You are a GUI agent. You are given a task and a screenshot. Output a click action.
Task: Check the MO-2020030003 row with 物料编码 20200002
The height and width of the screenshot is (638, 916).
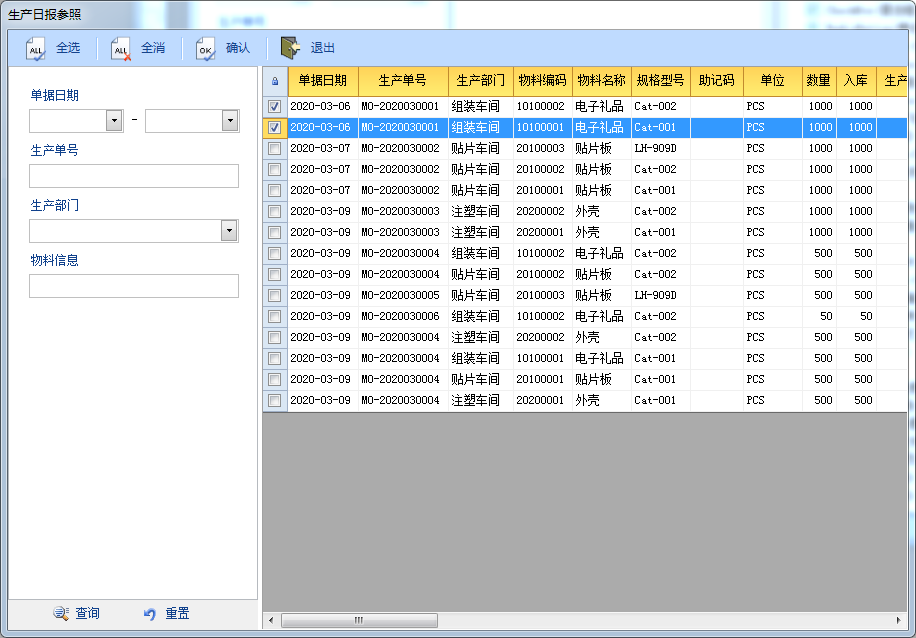pyautogui.click(x=275, y=211)
